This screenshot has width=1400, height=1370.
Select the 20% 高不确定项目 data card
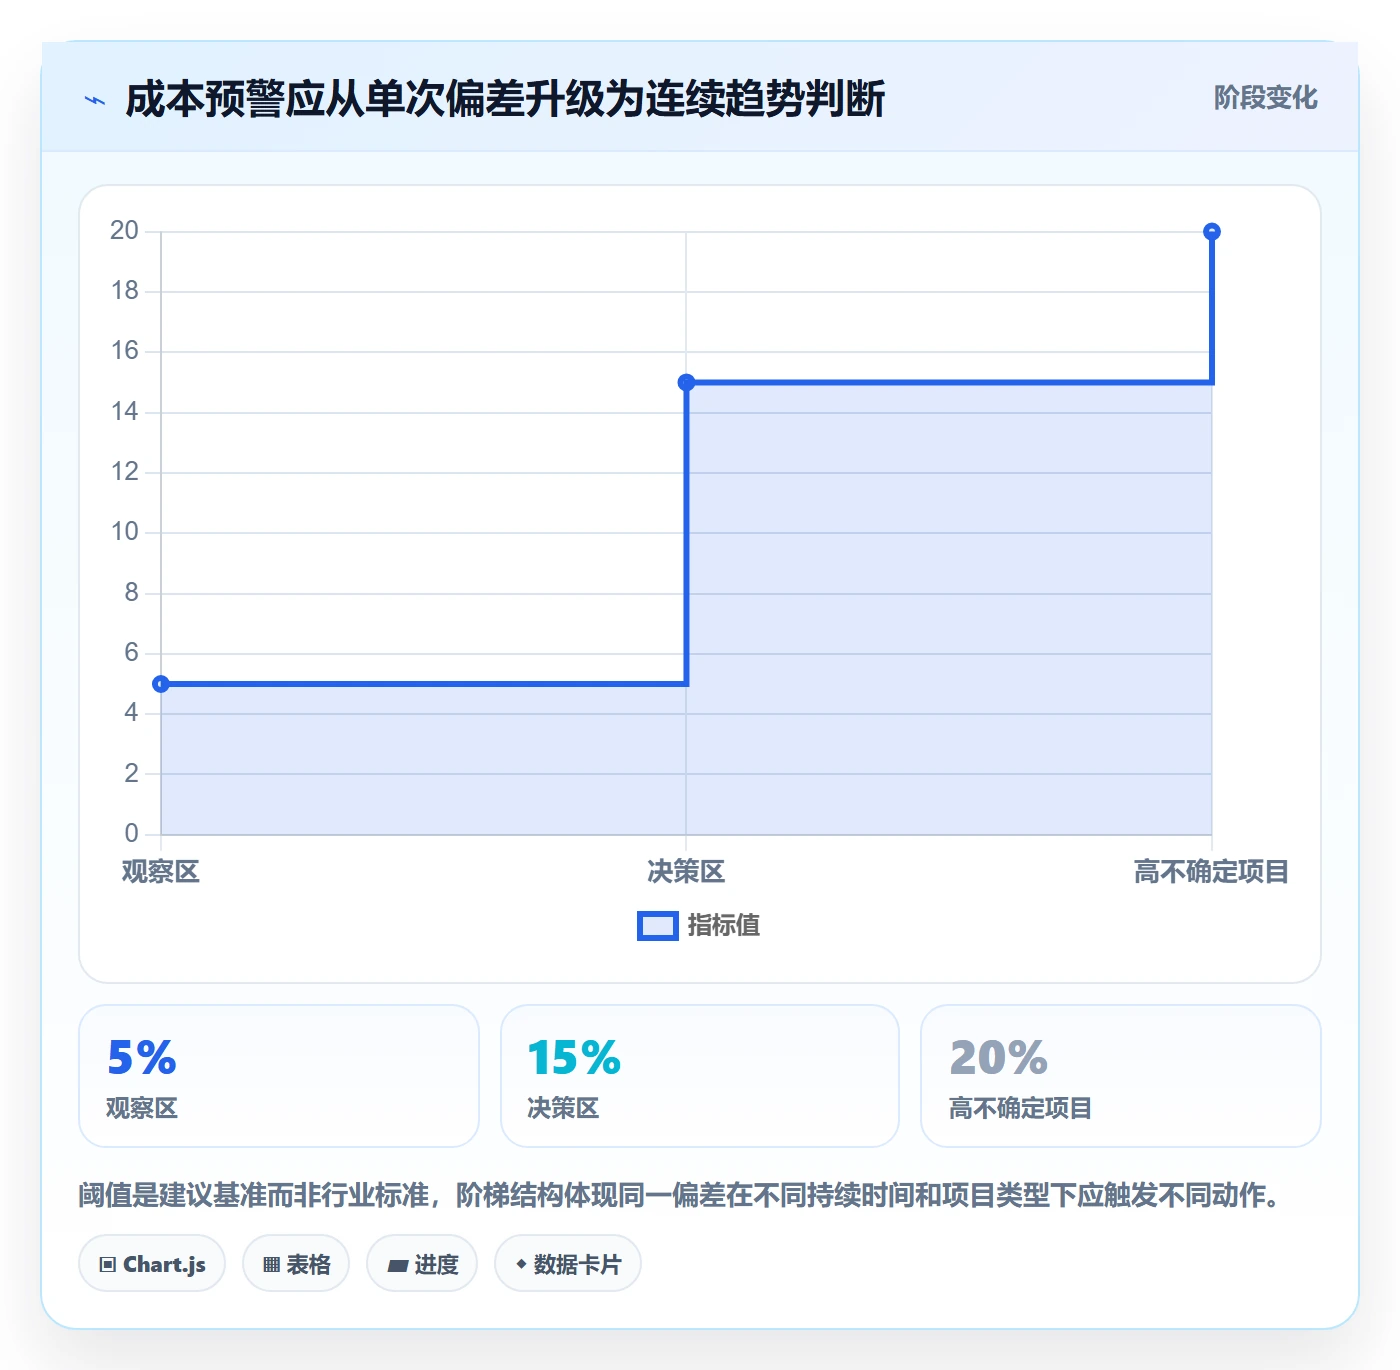click(x=1120, y=1076)
